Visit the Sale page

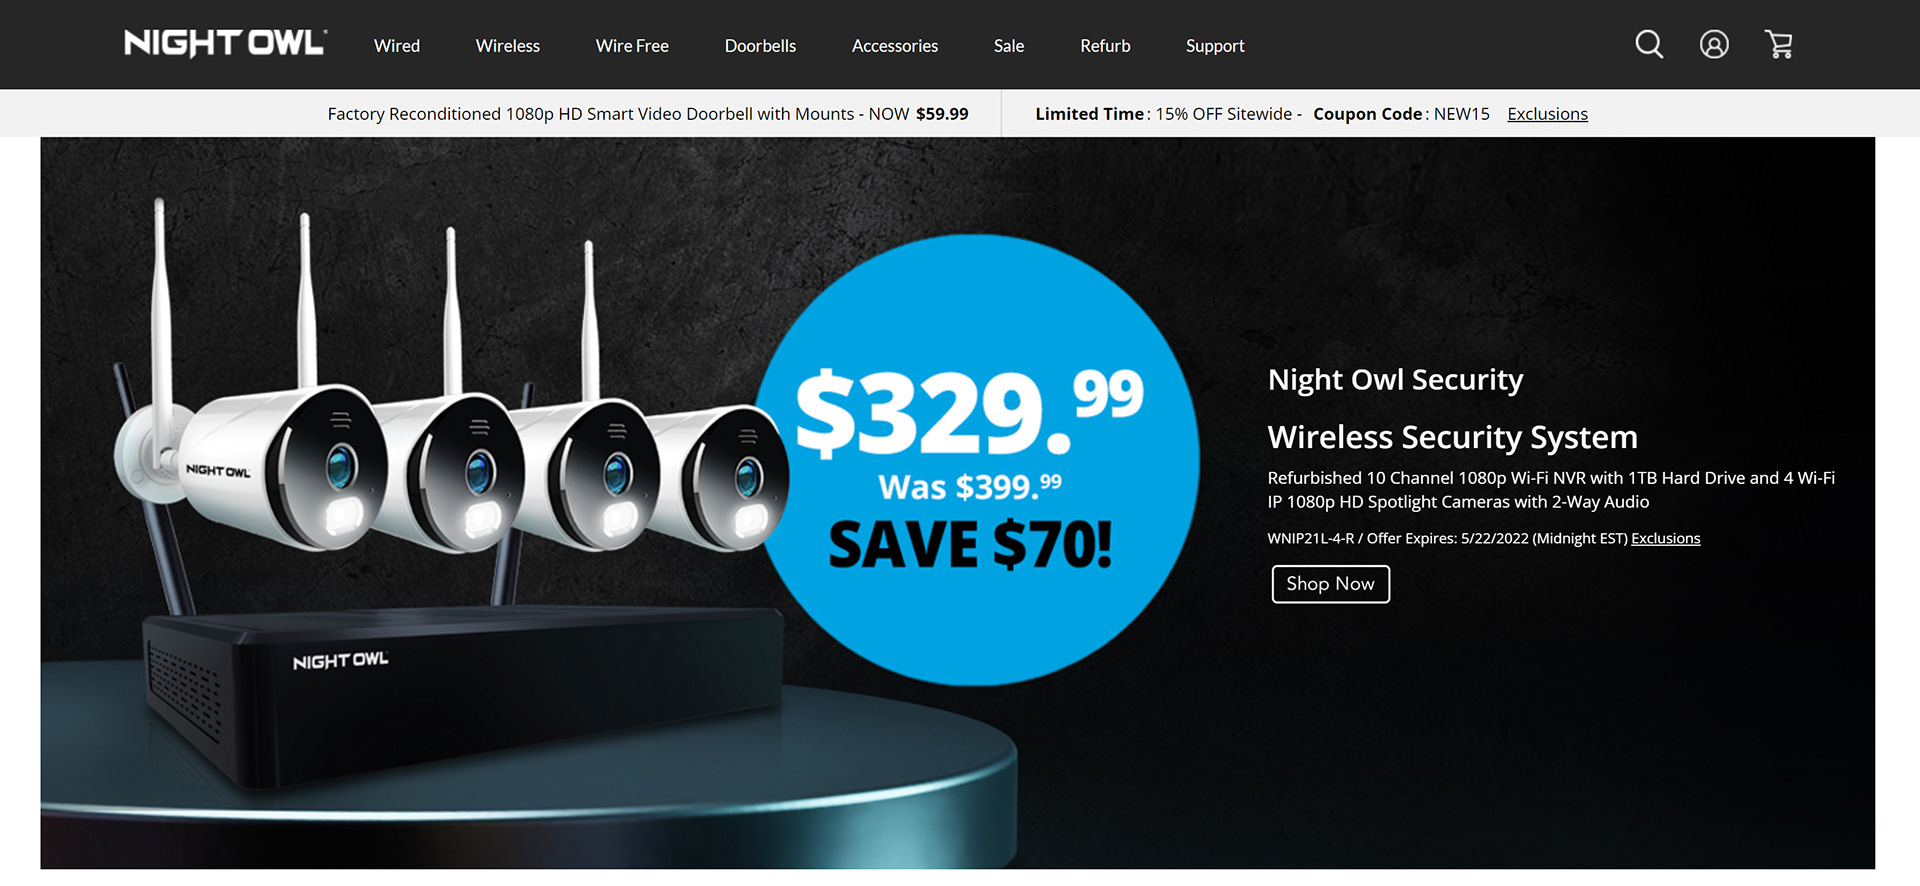[x=1009, y=46]
